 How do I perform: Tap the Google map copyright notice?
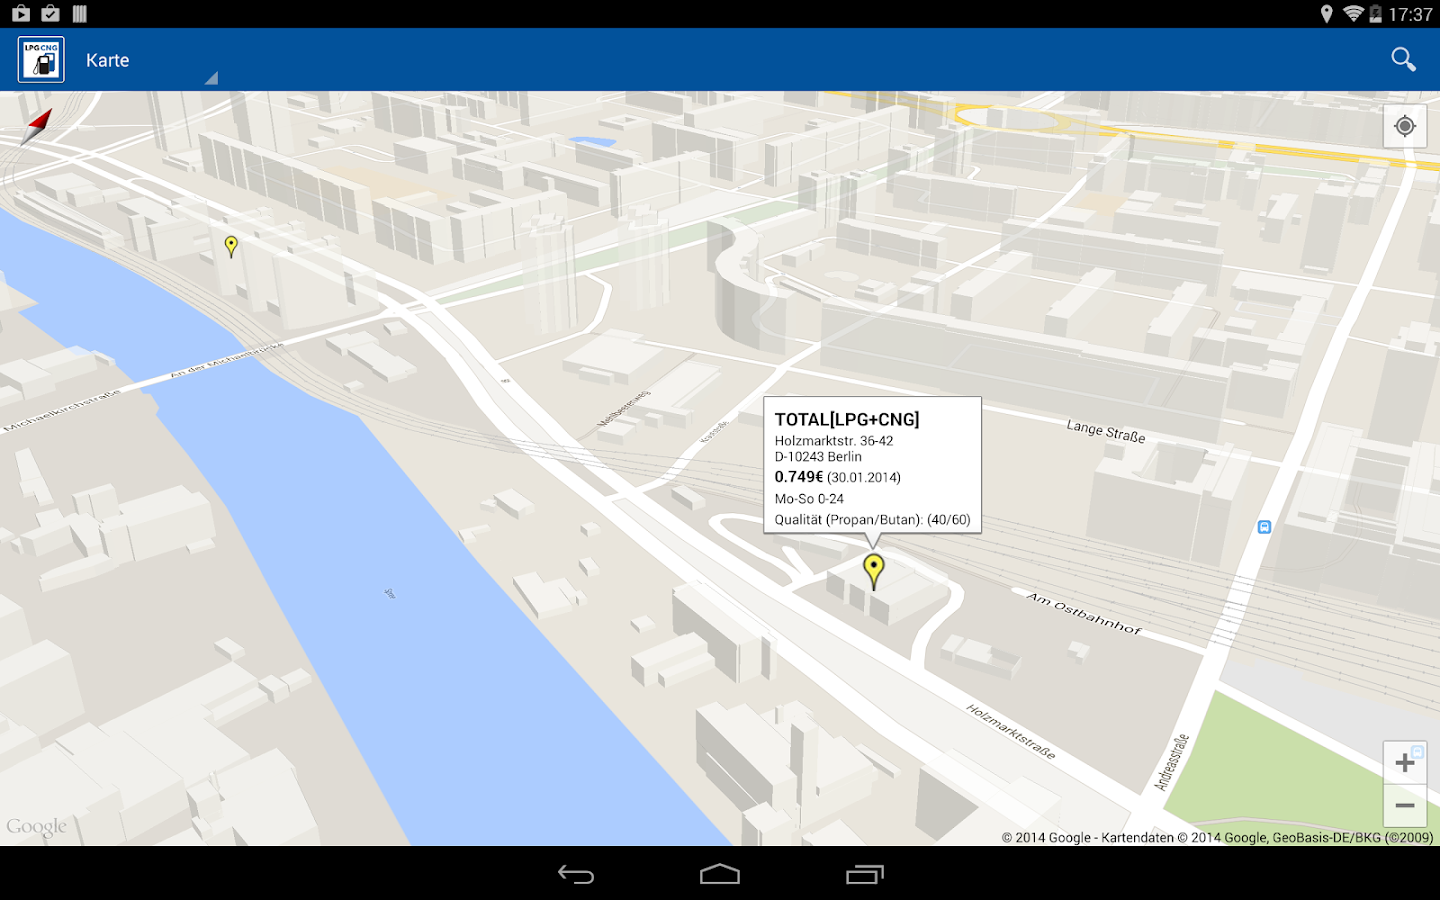tap(1217, 838)
